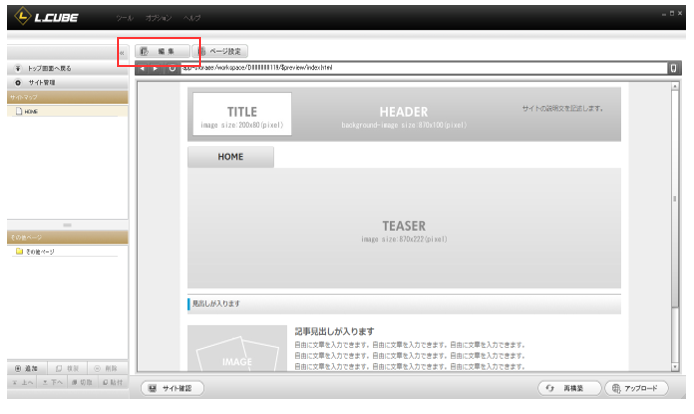Select the その他ページ panel header
Screen dimensions: 694x414
coord(68,237)
